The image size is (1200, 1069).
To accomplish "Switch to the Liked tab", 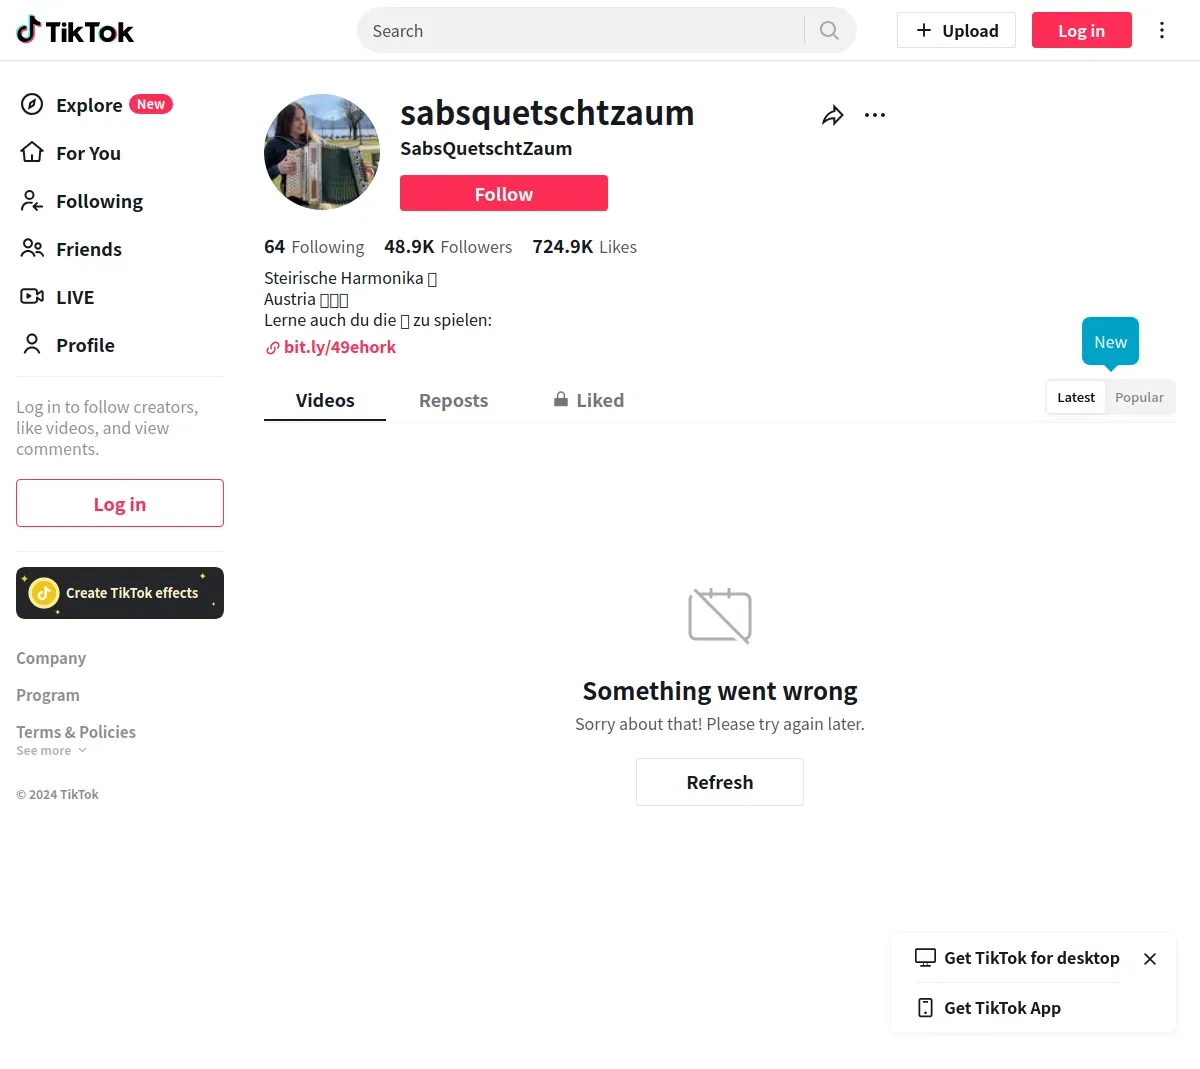I will [x=589, y=400].
